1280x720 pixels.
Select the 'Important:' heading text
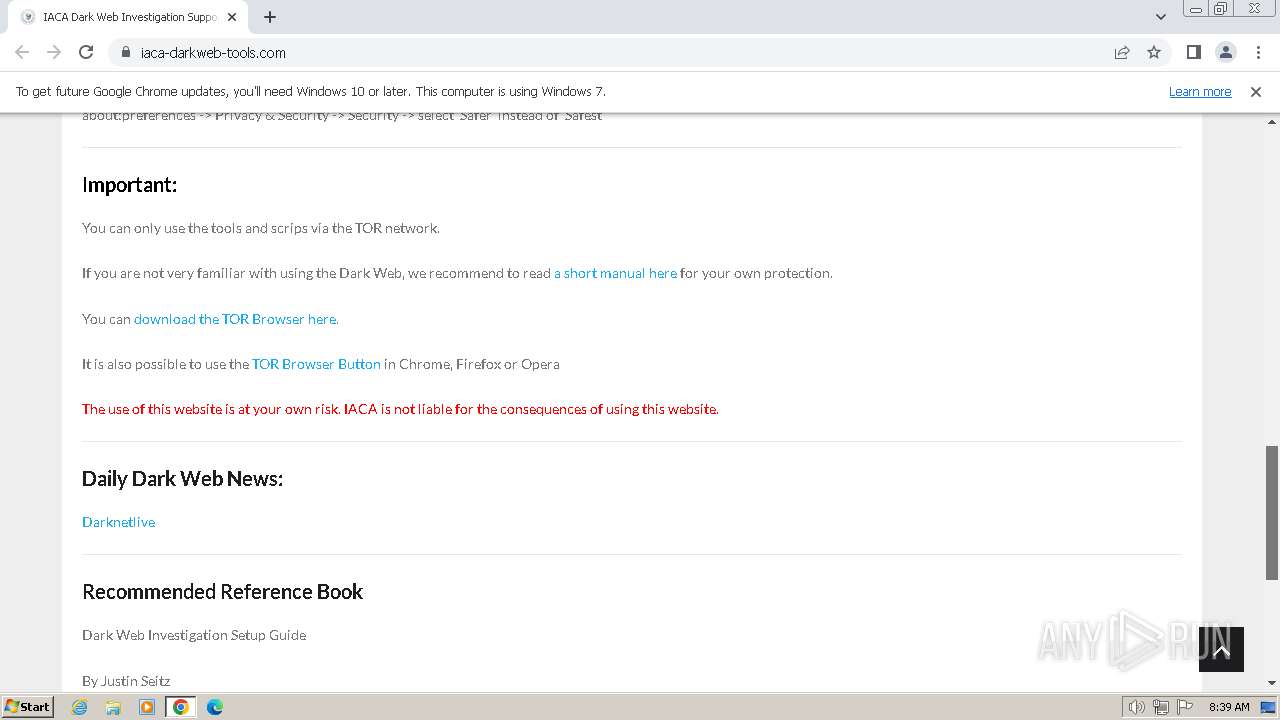(129, 185)
